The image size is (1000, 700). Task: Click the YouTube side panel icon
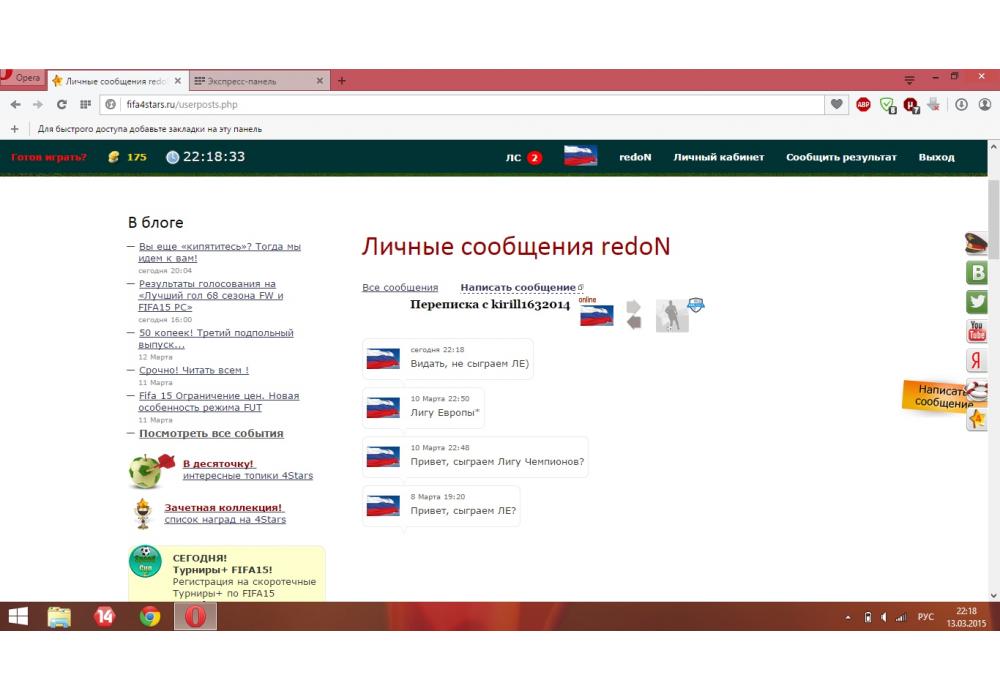coord(977,331)
